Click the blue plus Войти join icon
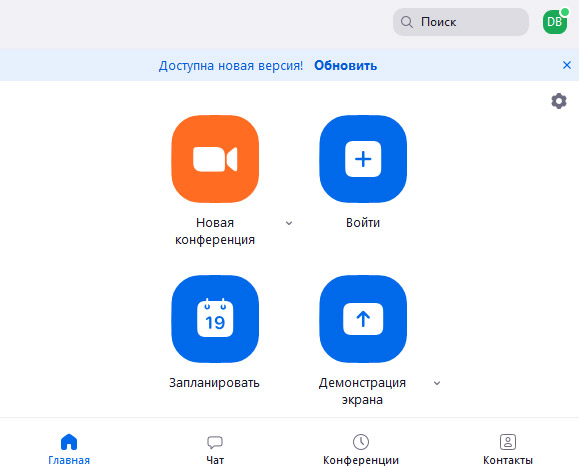This screenshot has height=468, width=579. click(363, 159)
